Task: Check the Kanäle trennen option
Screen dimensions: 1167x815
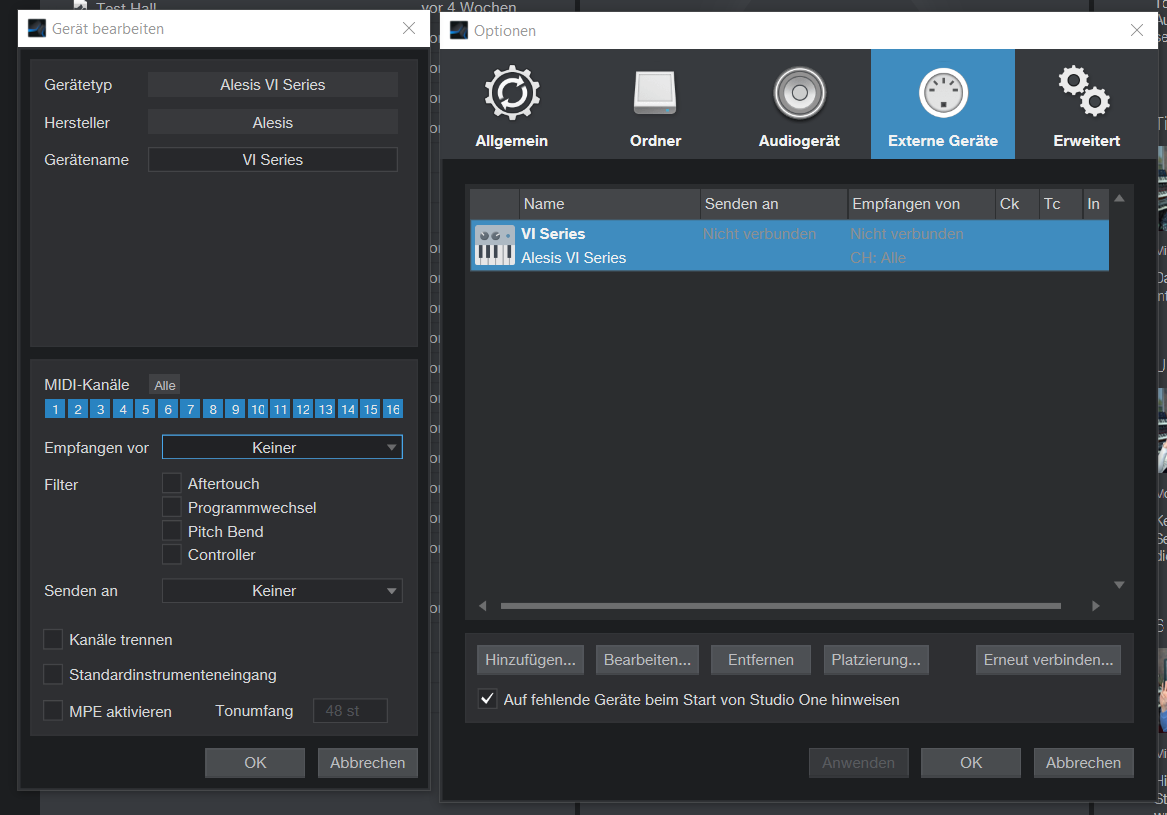Action: [x=53, y=640]
